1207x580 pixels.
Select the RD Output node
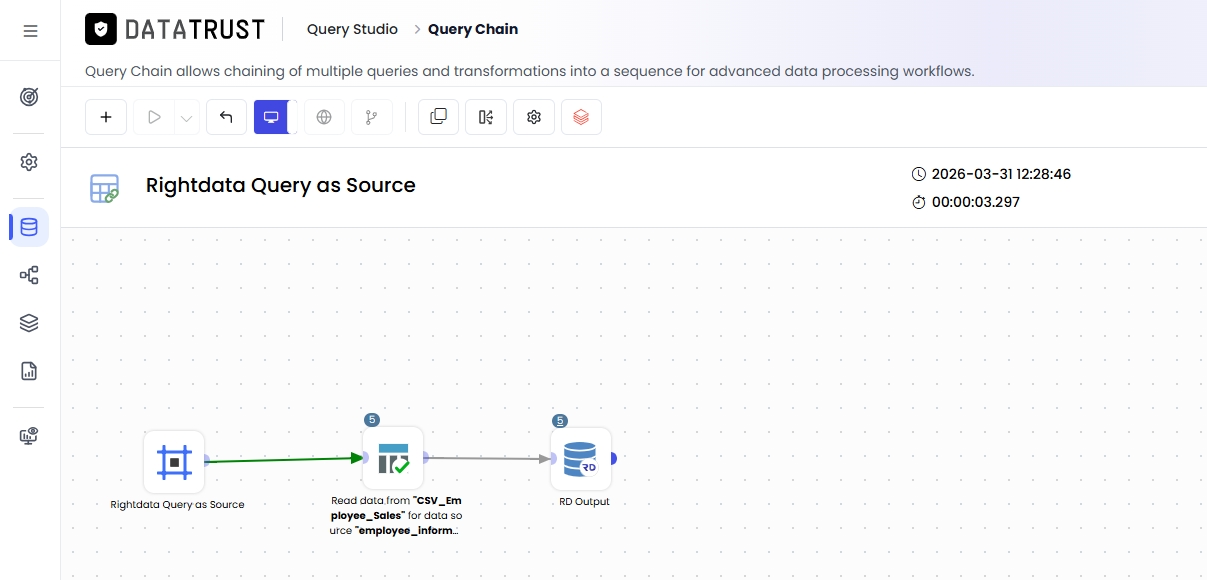(x=581, y=459)
